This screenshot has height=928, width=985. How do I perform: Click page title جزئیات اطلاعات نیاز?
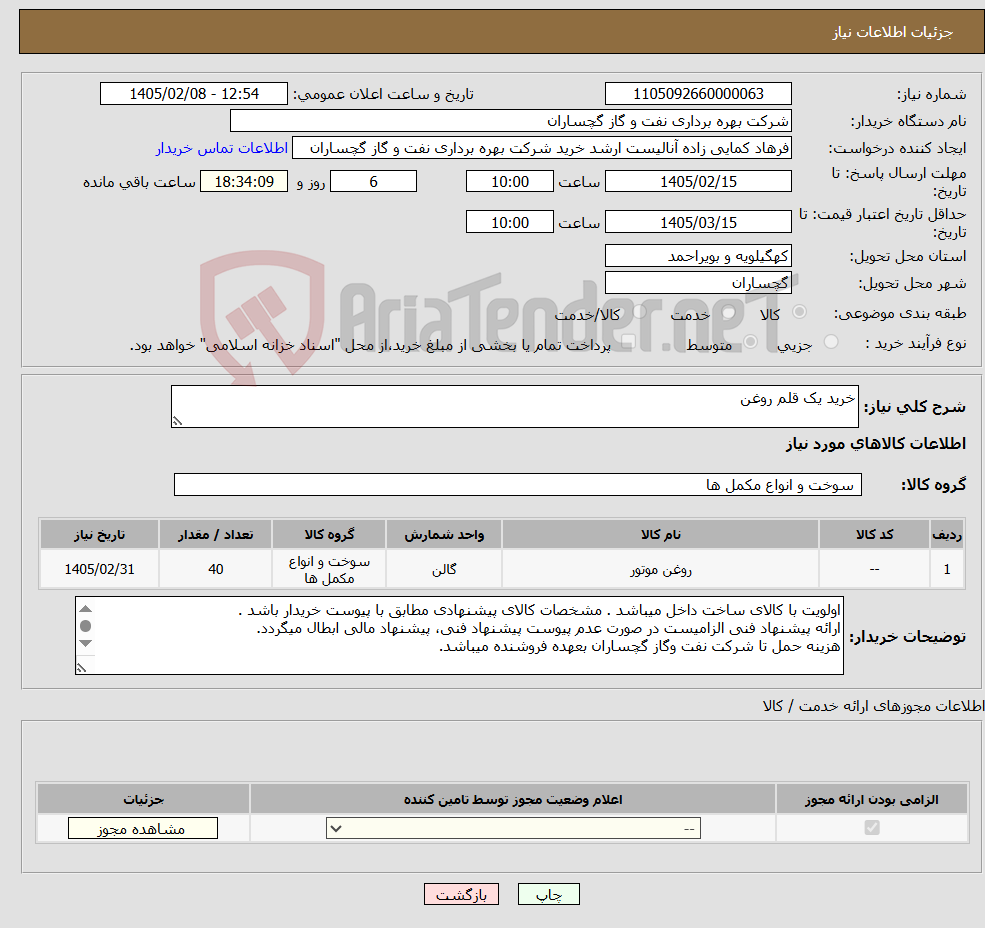(892, 32)
